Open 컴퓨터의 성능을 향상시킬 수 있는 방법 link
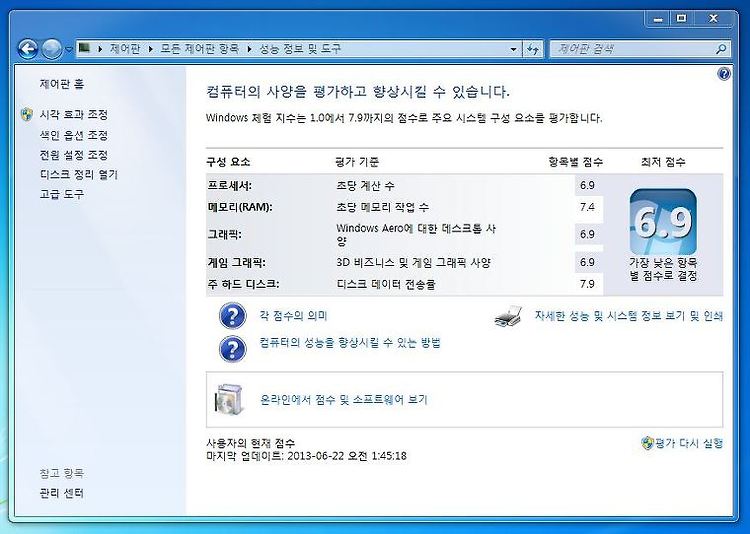The image size is (750, 534). (350, 343)
